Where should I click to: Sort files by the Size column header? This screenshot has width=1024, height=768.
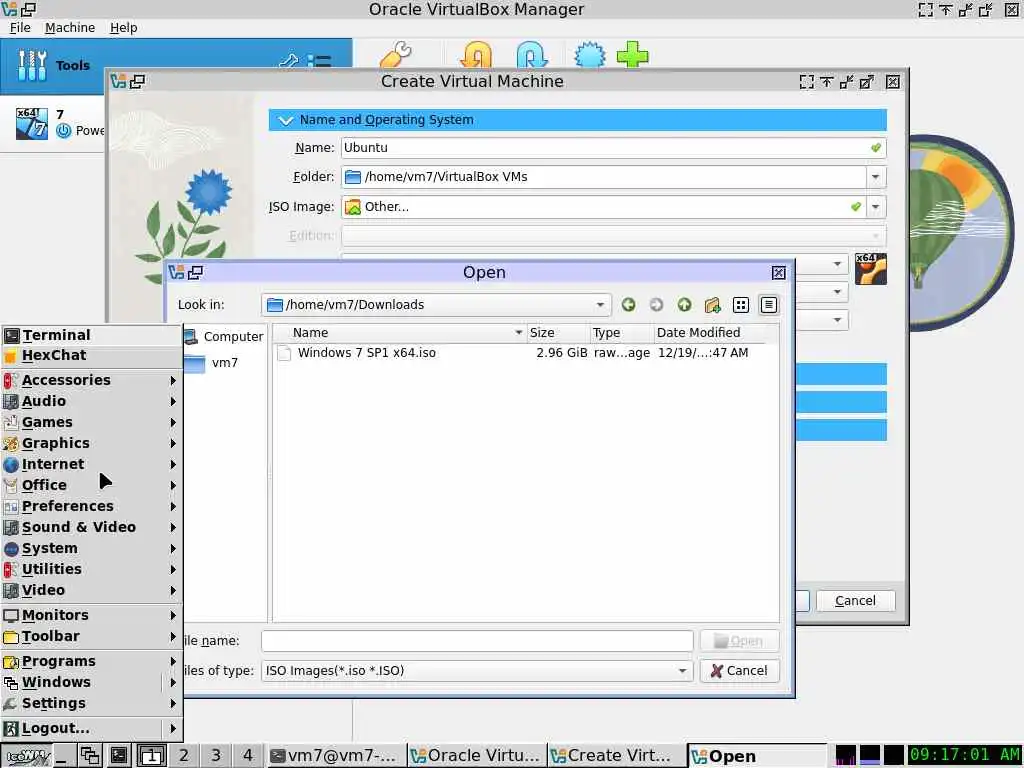[558, 332]
